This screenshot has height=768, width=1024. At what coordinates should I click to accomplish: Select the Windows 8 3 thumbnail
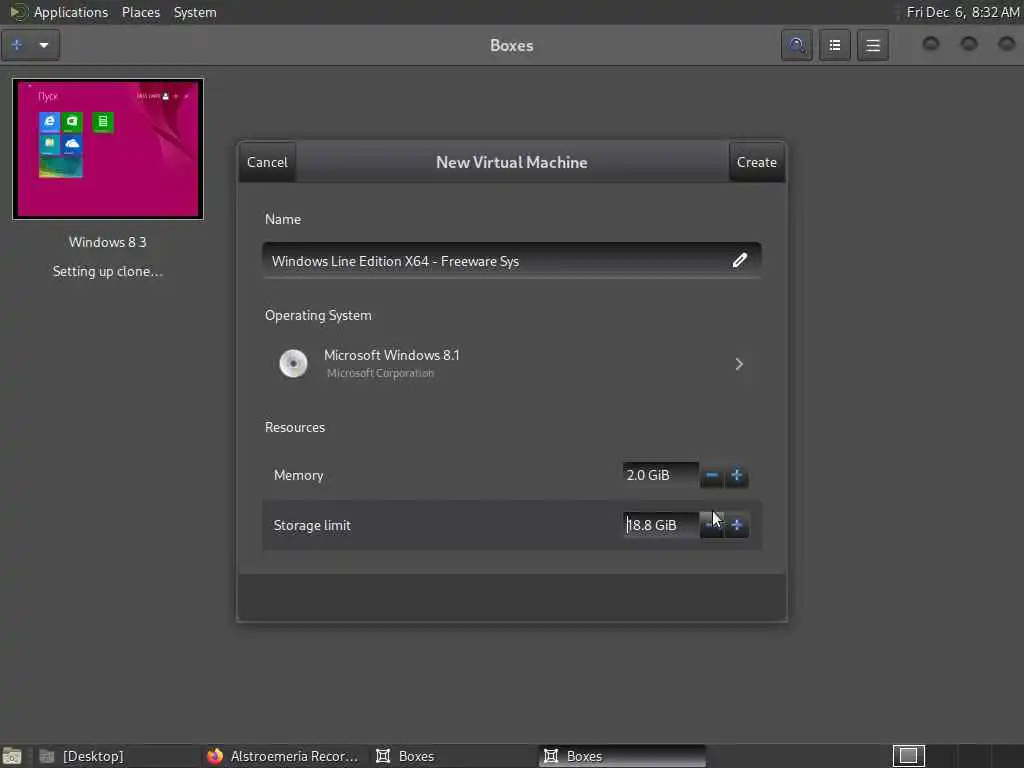point(108,149)
